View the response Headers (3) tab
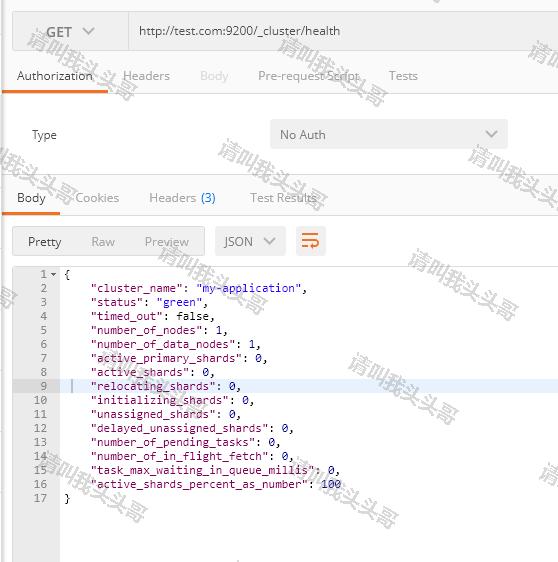Screen dimensions: 558x562 182,198
